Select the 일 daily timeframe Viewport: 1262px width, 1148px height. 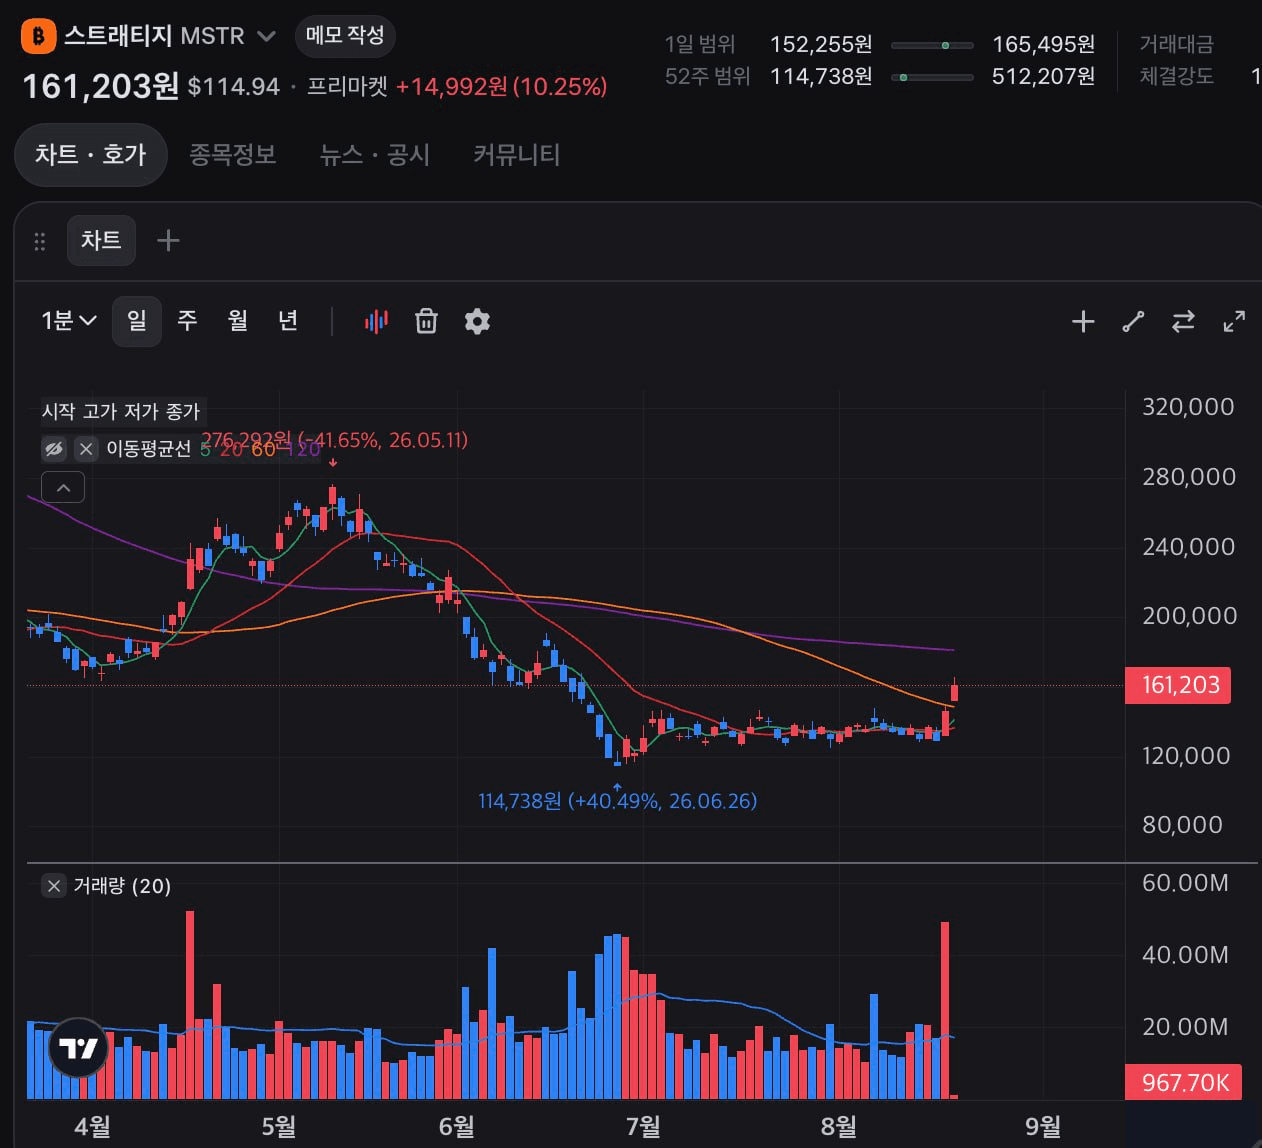(x=137, y=321)
